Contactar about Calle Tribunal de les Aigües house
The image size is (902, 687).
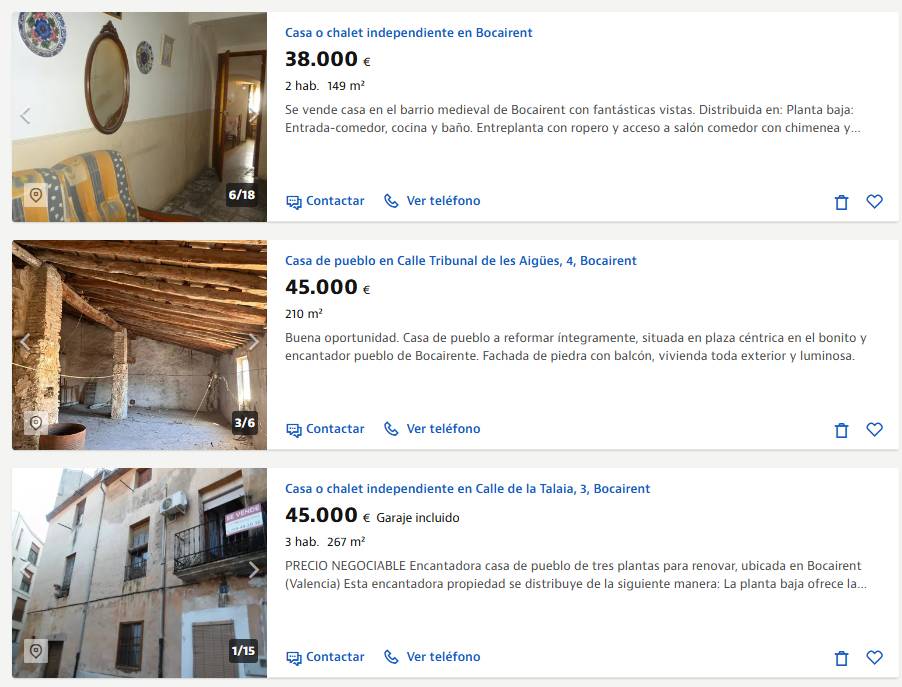(325, 429)
